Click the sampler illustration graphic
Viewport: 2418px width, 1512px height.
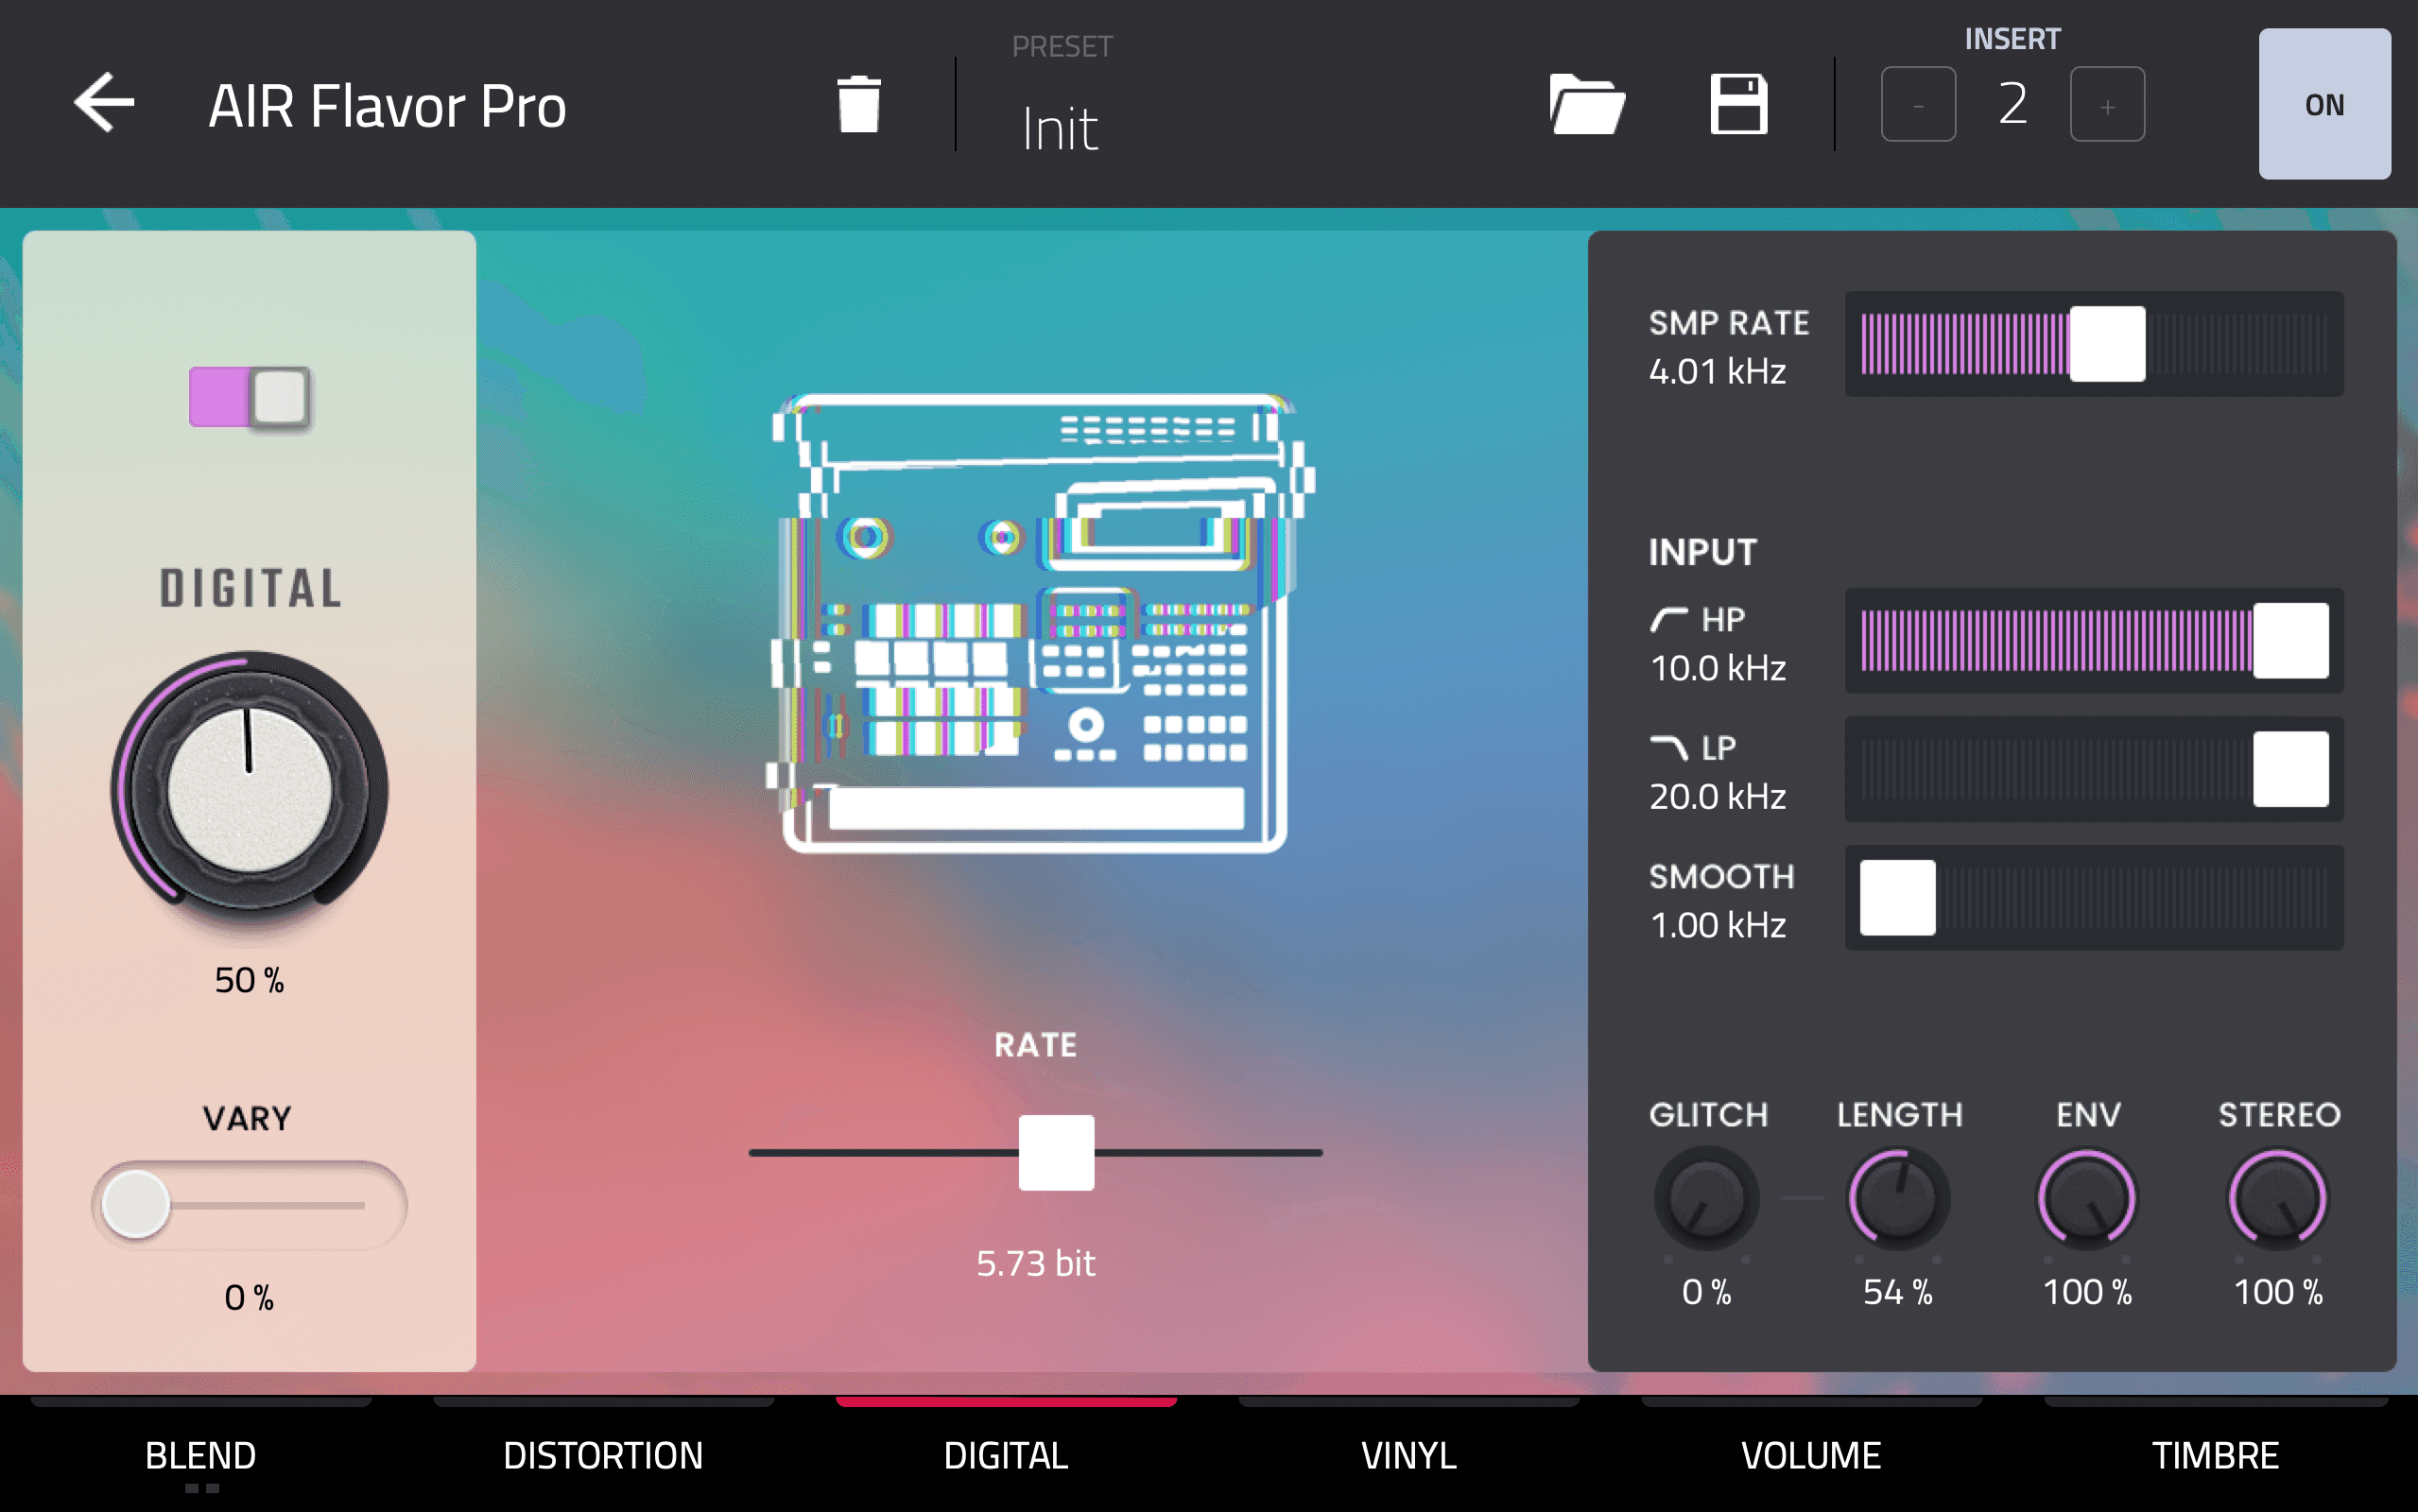(1035, 622)
